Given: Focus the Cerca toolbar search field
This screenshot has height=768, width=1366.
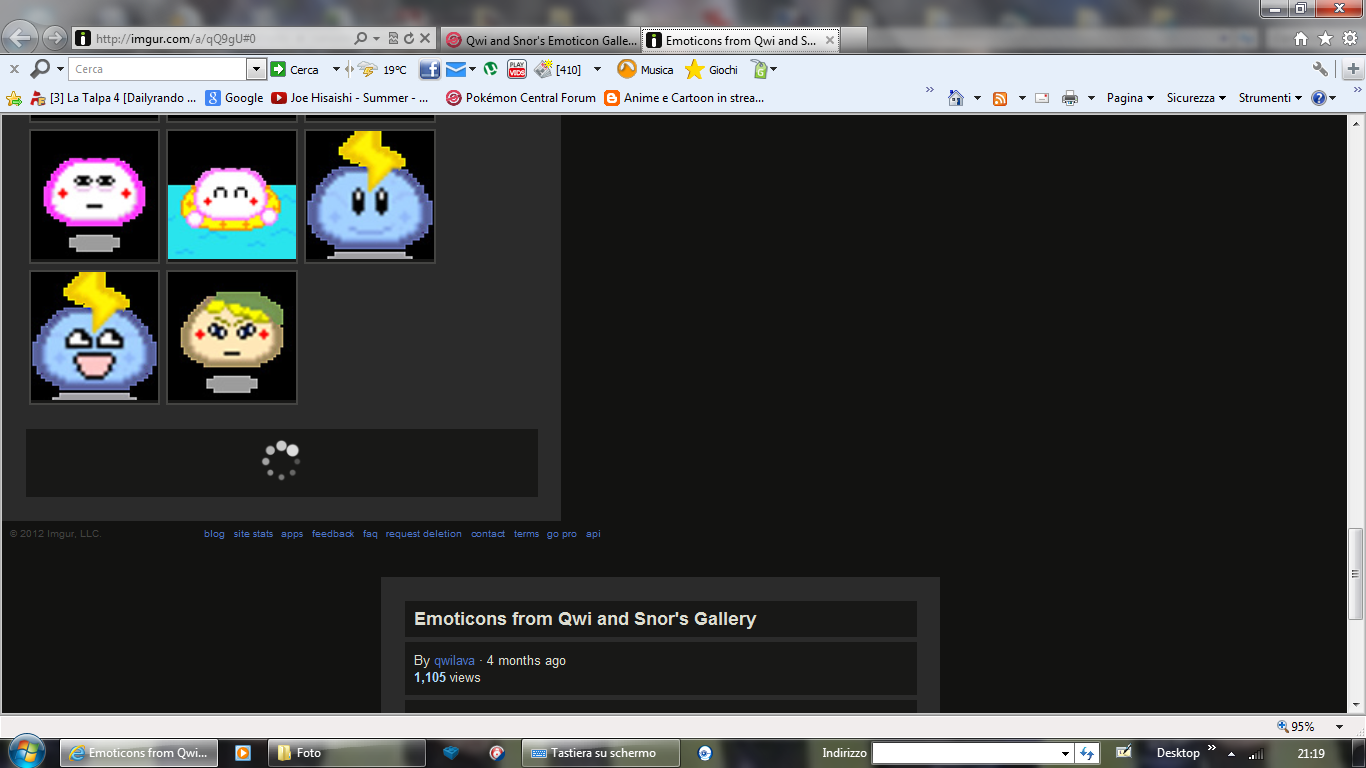Looking at the screenshot, I should tap(158, 69).
